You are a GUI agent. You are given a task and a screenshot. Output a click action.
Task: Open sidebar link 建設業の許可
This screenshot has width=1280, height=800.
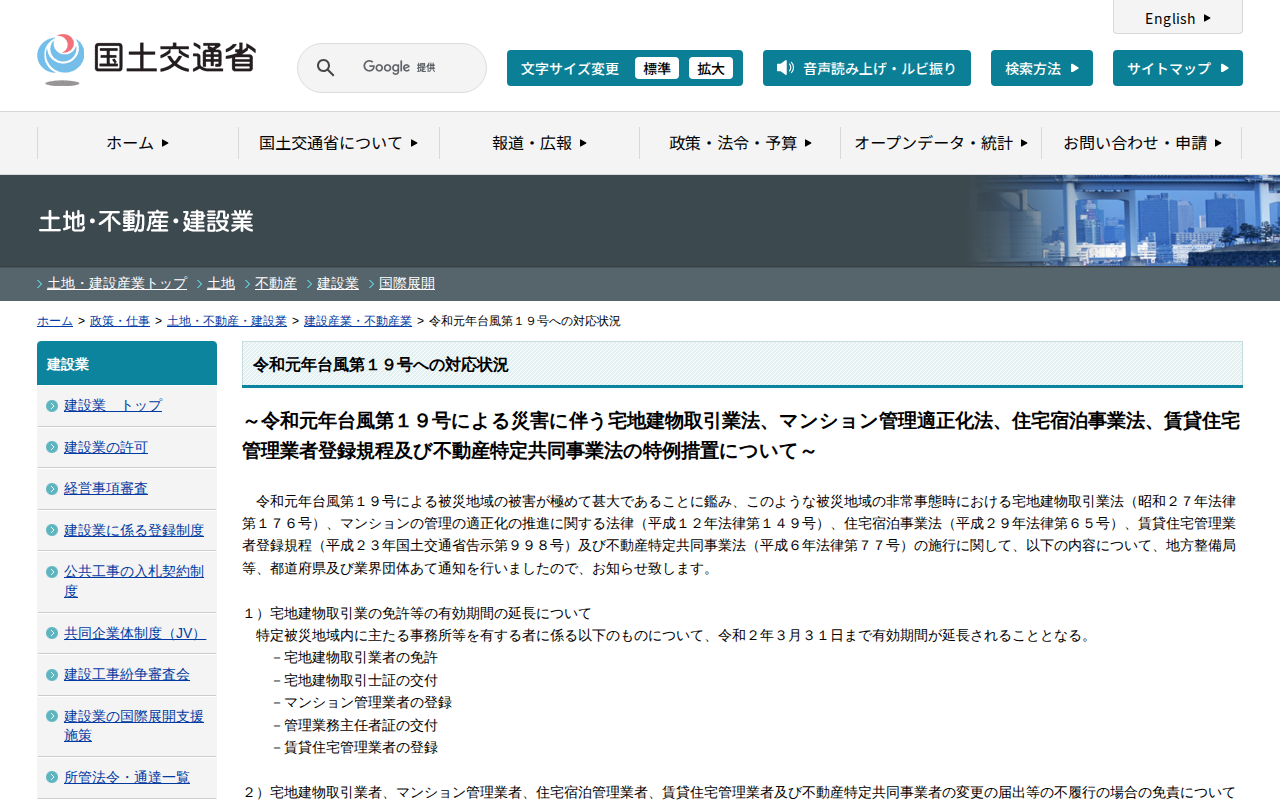106,447
